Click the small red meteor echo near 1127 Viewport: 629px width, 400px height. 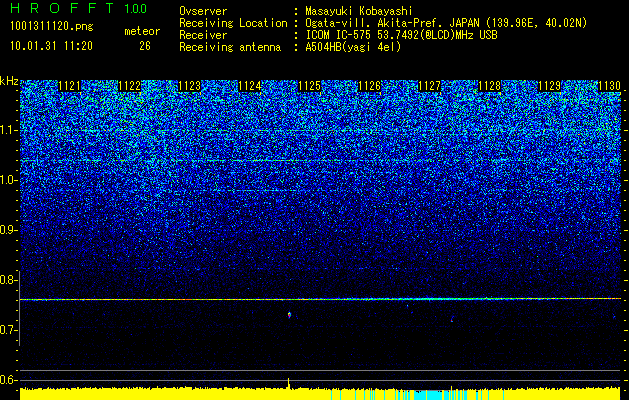(452, 320)
